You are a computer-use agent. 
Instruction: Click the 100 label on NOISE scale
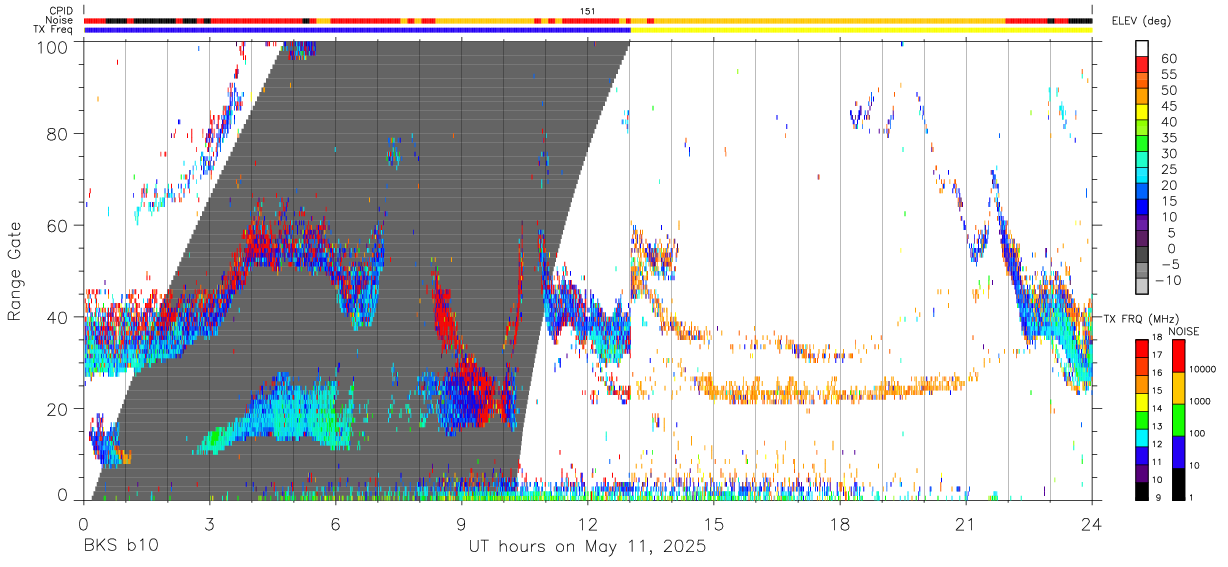1197,433
